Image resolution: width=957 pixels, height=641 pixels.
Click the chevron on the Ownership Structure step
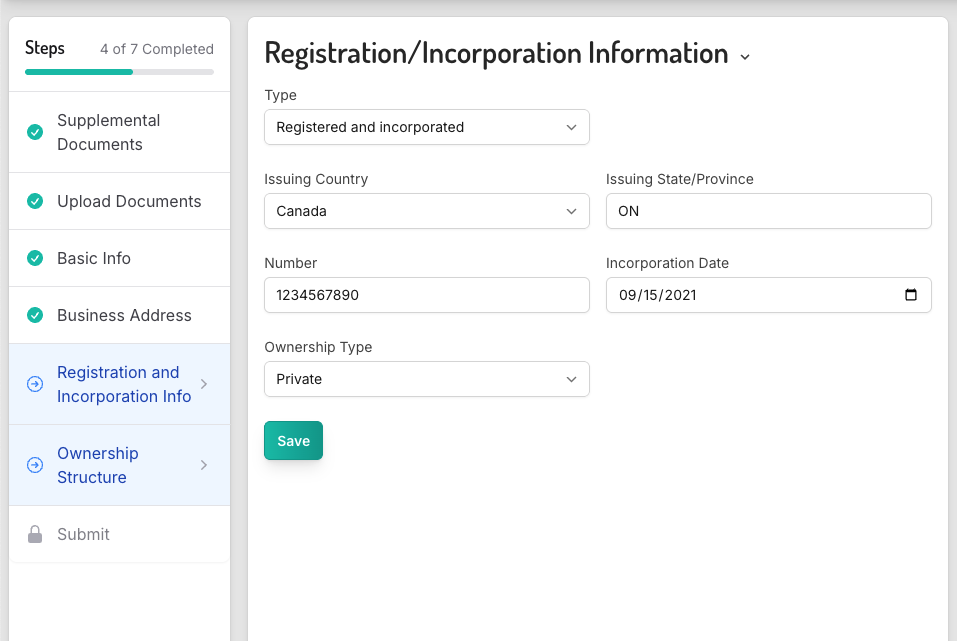tap(204, 465)
